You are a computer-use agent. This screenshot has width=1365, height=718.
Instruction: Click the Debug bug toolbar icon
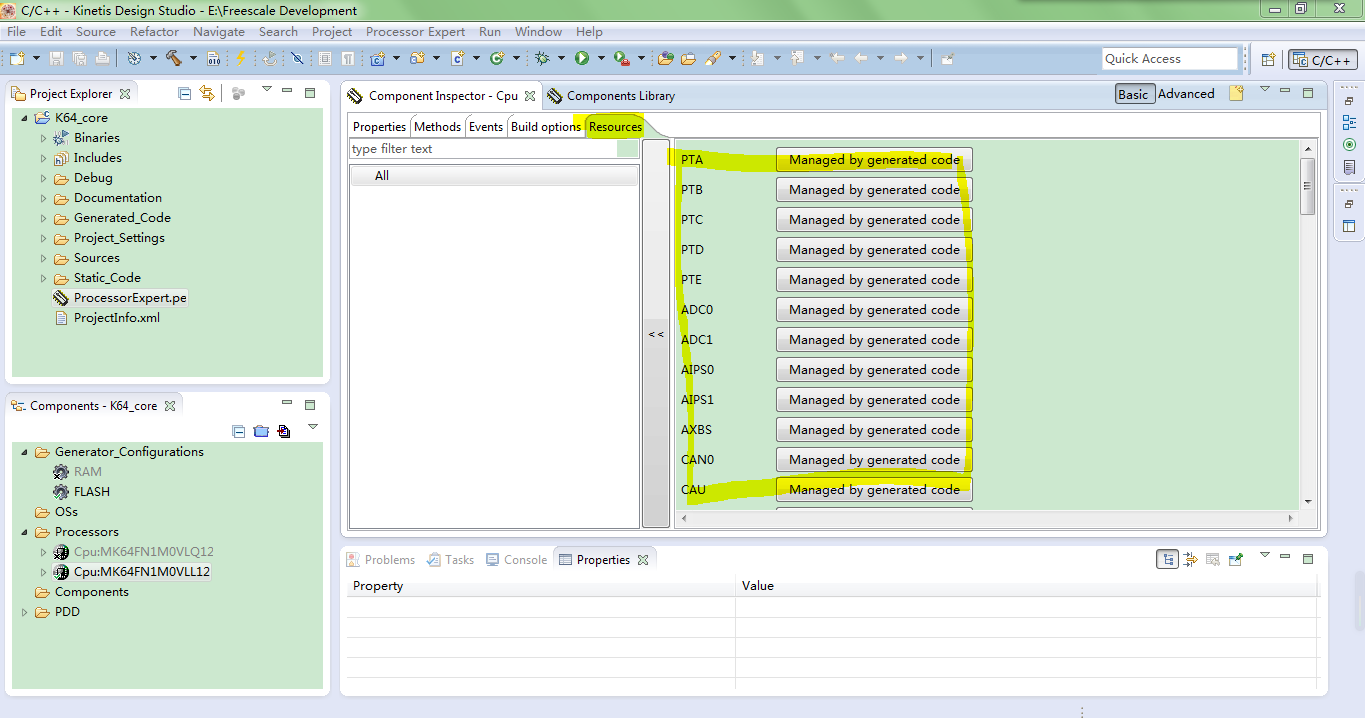(x=543, y=59)
